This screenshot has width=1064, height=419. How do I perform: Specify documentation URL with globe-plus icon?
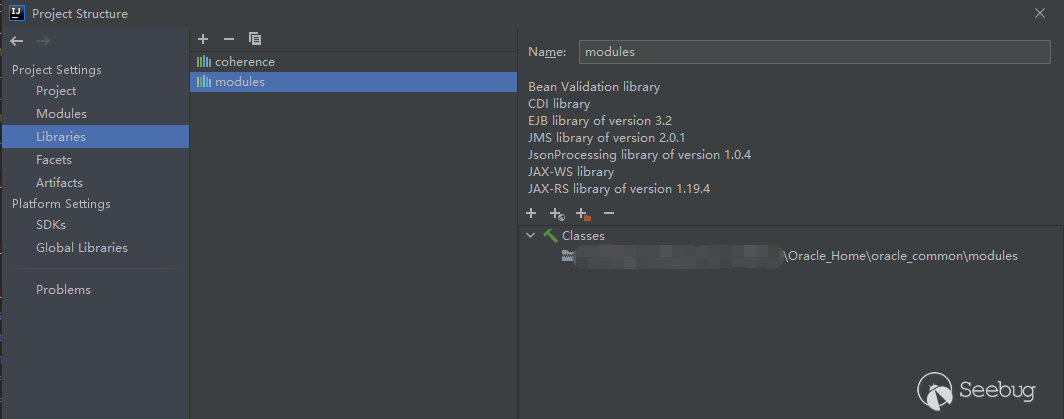[557, 213]
